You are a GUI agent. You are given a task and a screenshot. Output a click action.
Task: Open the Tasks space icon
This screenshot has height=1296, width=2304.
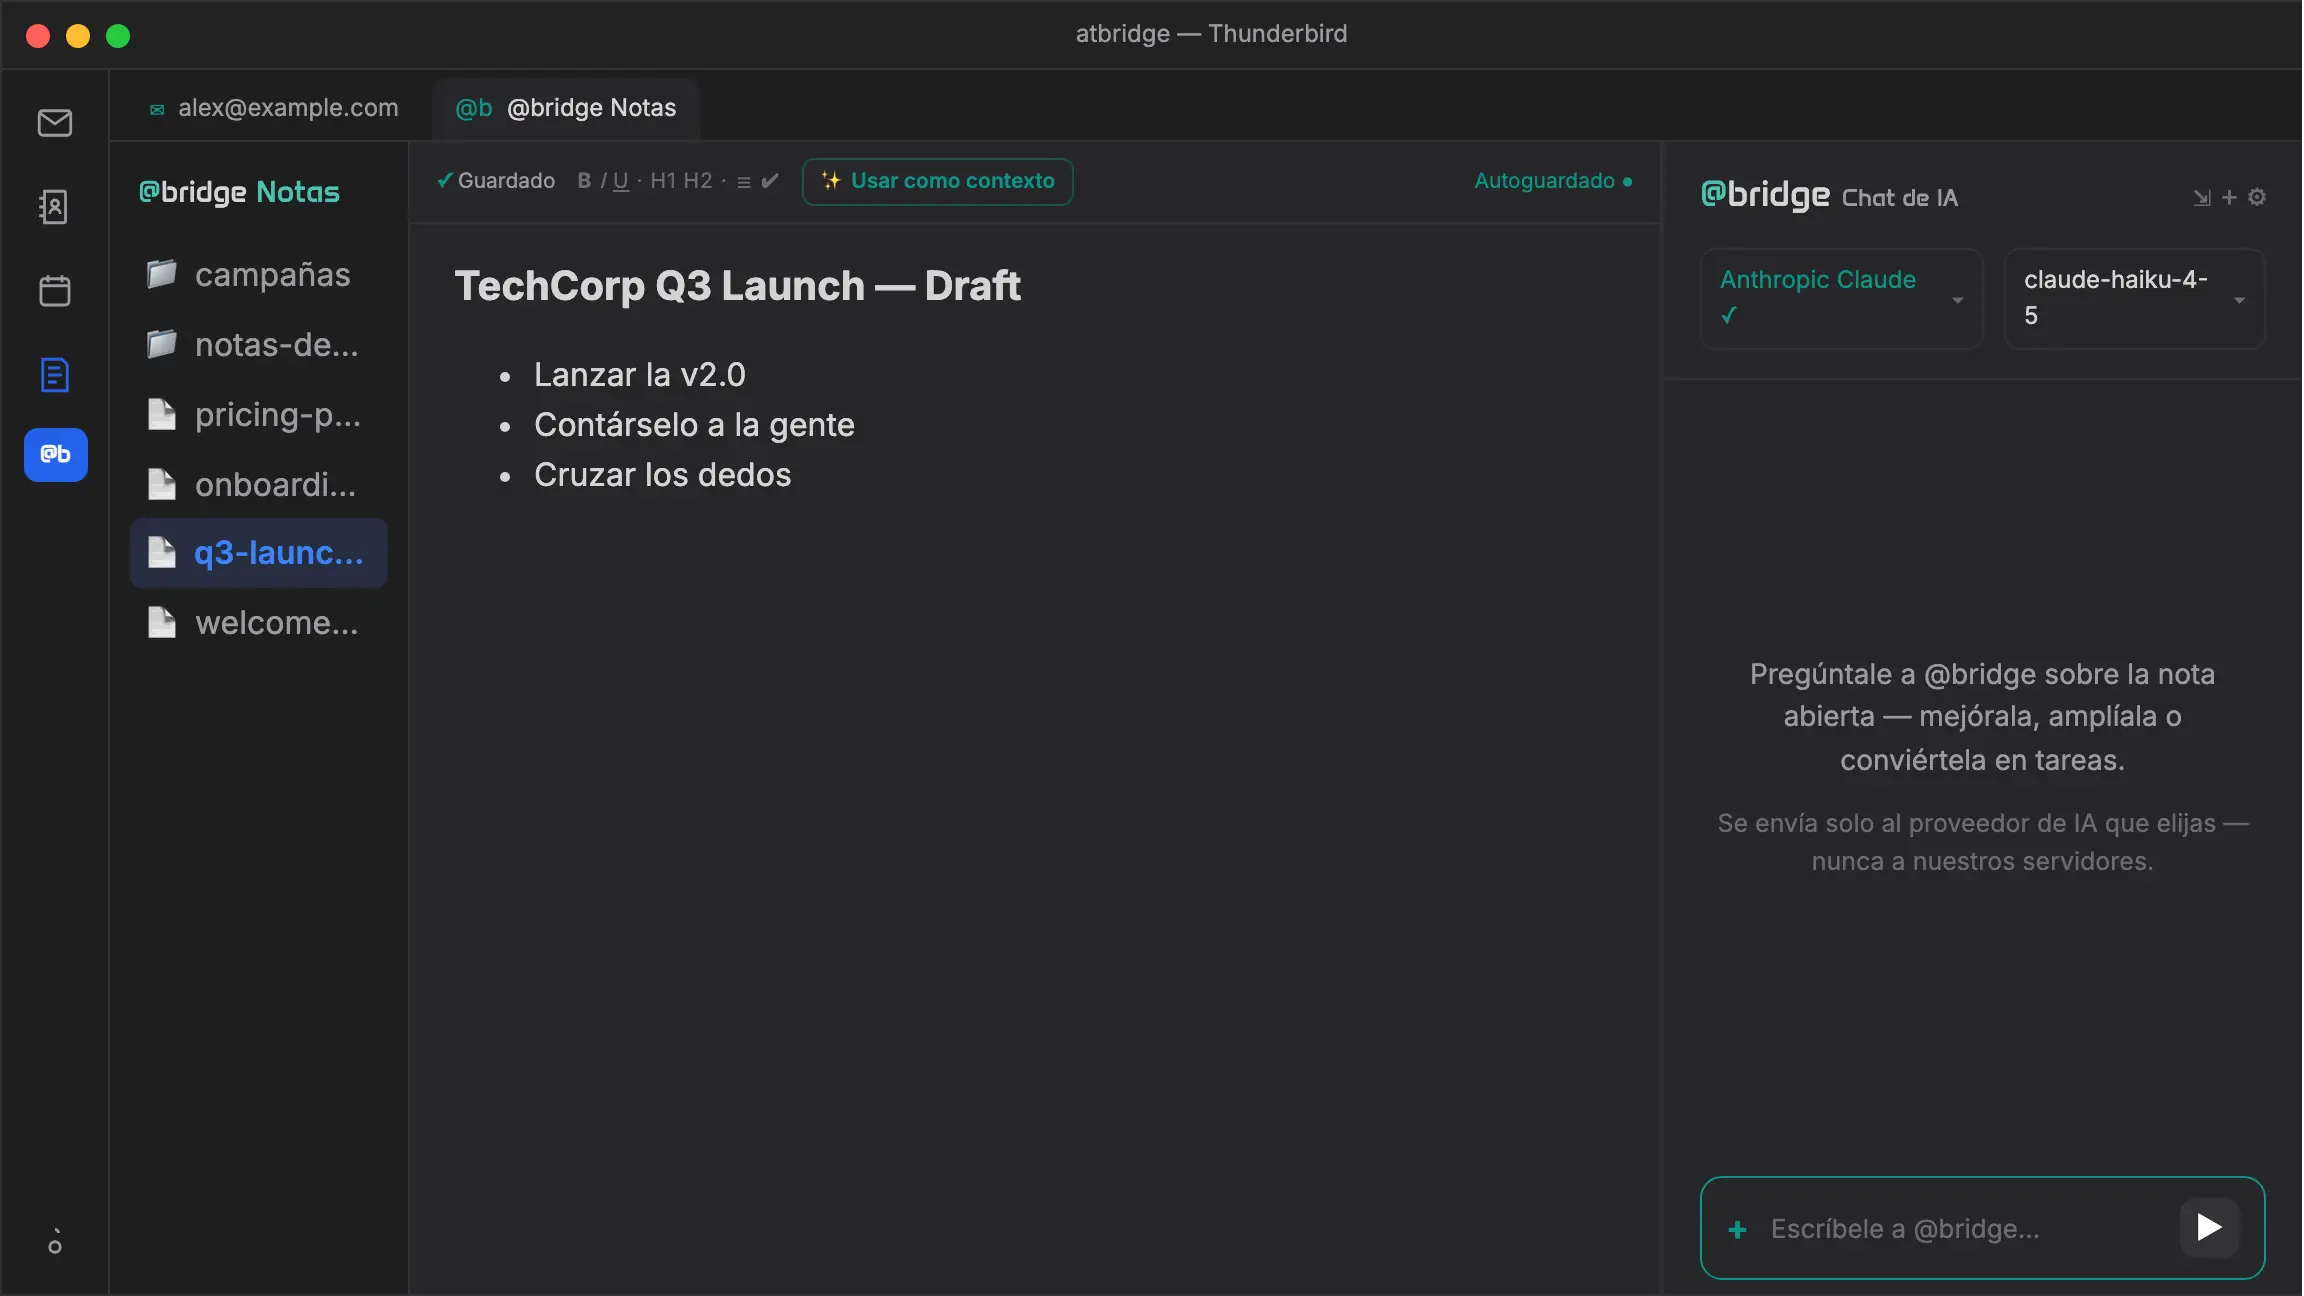tap(55, 375)
